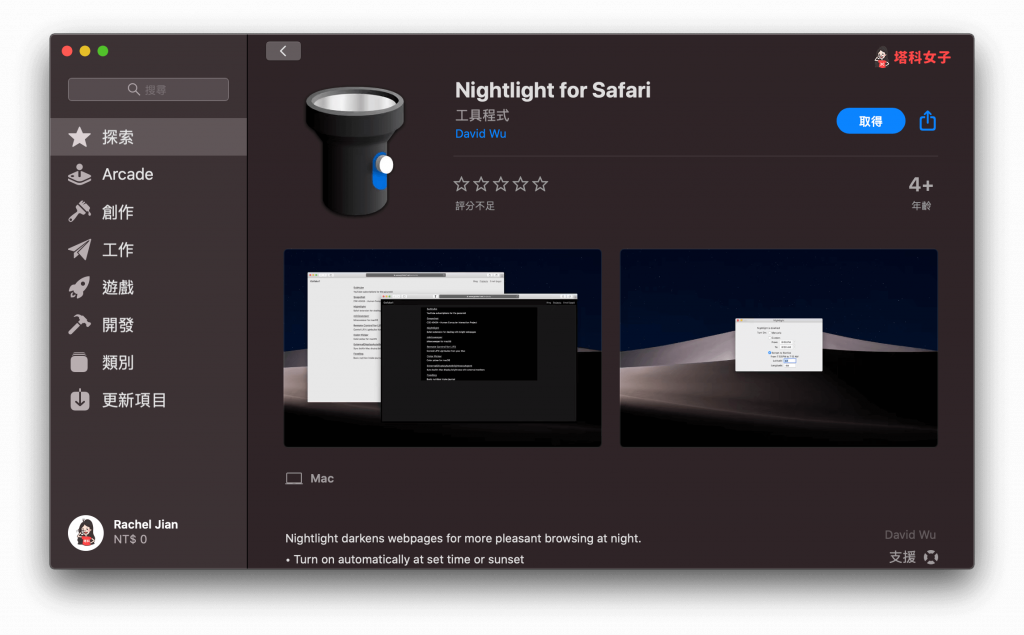This screenshot has width=1024, height=635.
Task: Click the NT$ 0 account balance
Action: tap(130, 540)
